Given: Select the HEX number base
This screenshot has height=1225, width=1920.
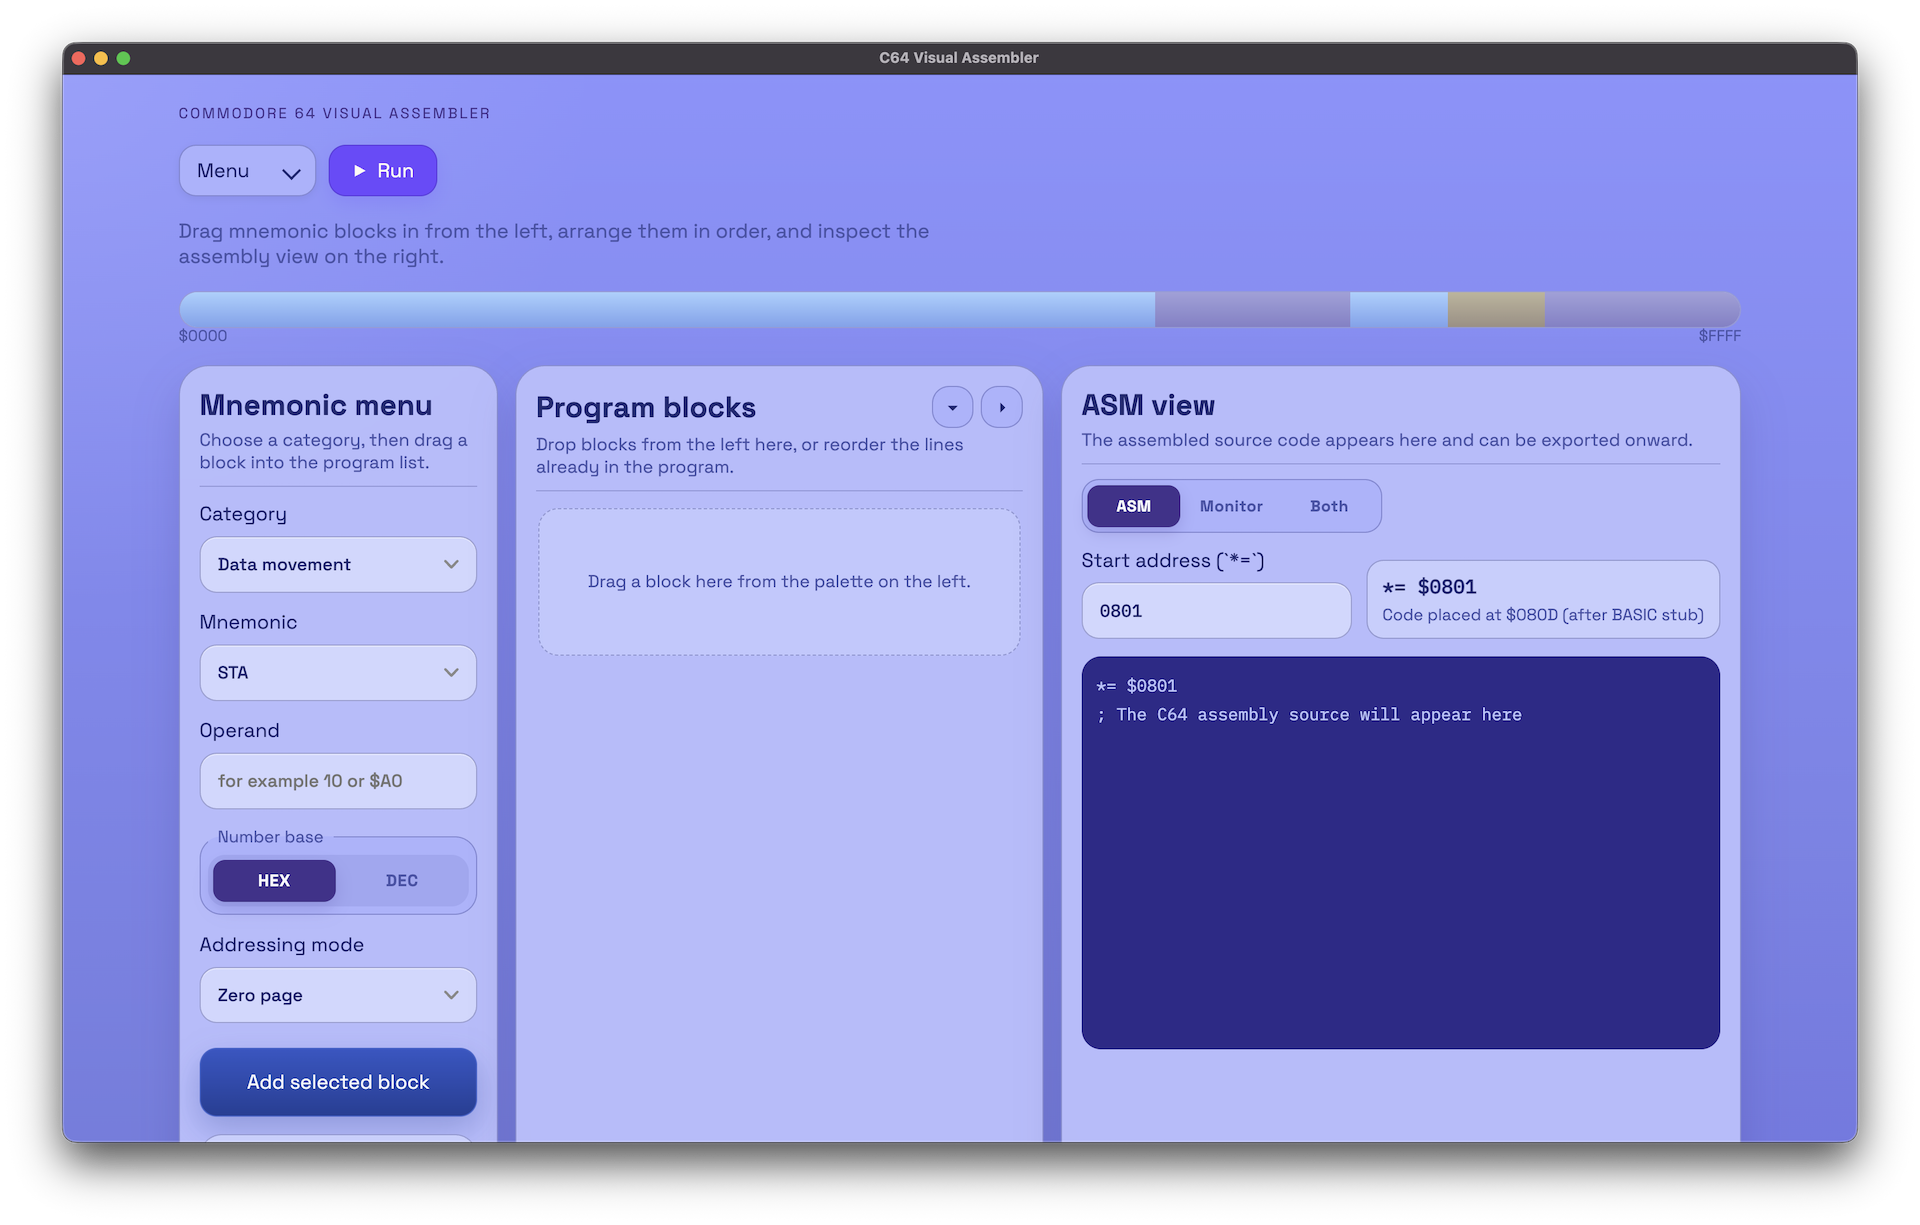Looking at the screenshot, I should tap(274, 881).
